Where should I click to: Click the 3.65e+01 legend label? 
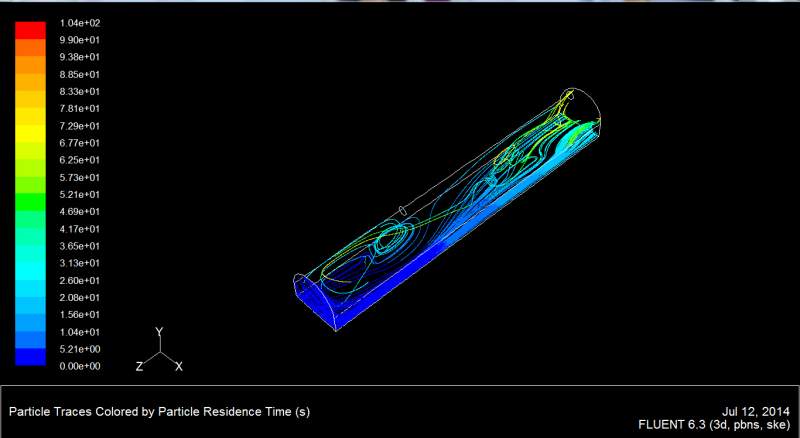80,246
